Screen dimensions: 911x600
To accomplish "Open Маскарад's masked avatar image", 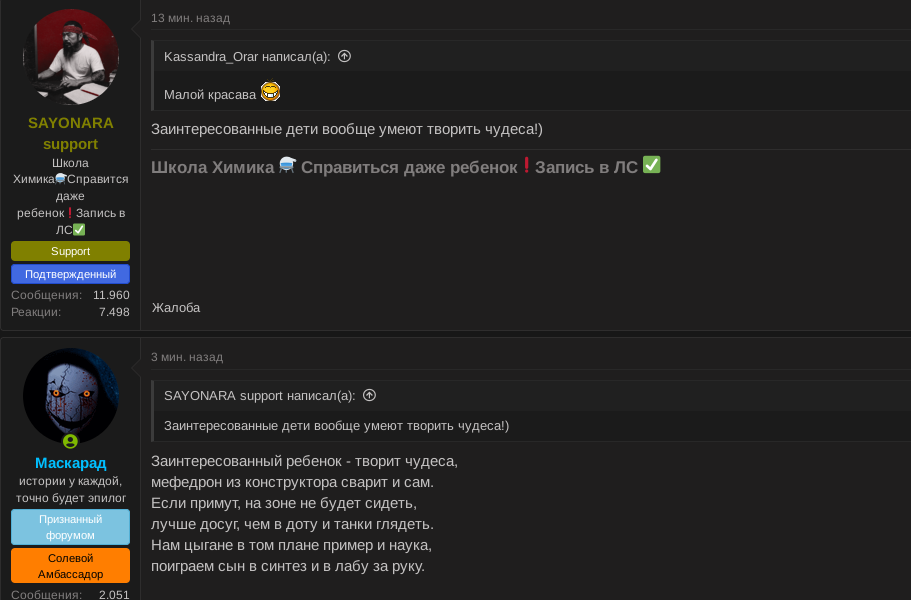I will point(71,393).
